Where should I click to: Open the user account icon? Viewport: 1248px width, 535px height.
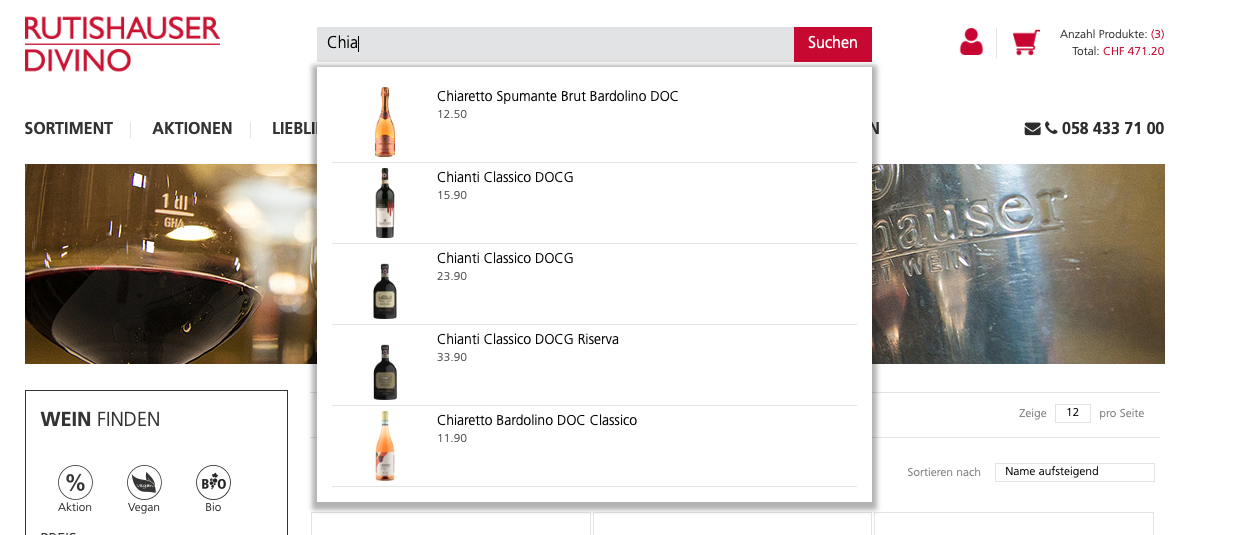click(970, 42)
